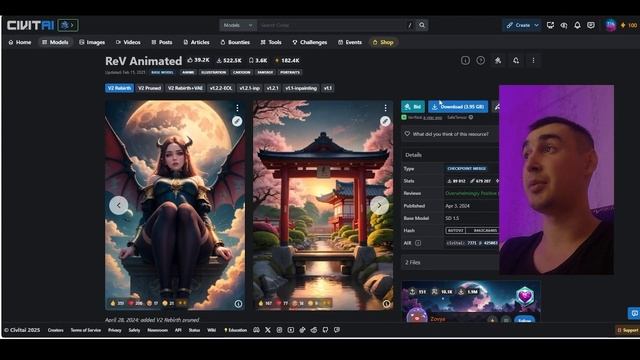
Task: Click the Buzz balance showing 100
Action: point(629,25)
